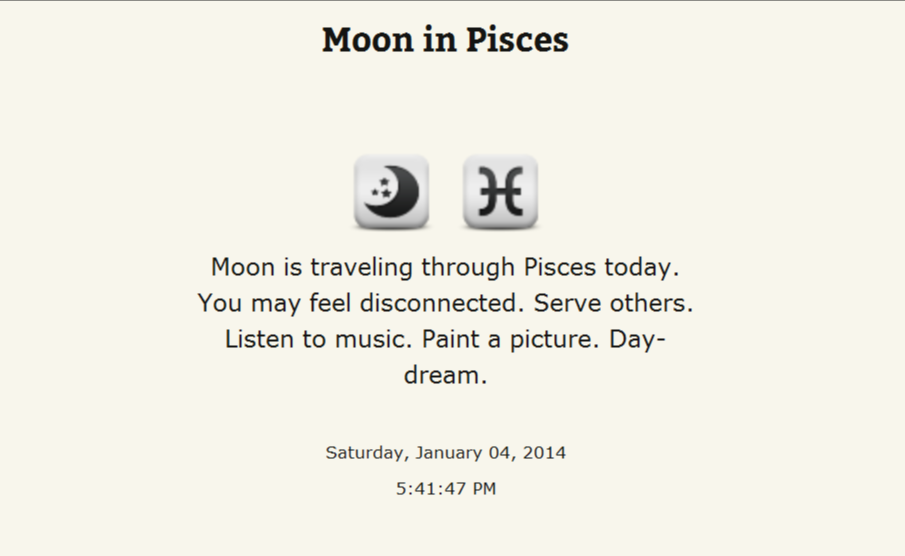
Task: Click the date "Saturday, January 04, 2014"
Action: pyautogui.click(x=446, y=453)
